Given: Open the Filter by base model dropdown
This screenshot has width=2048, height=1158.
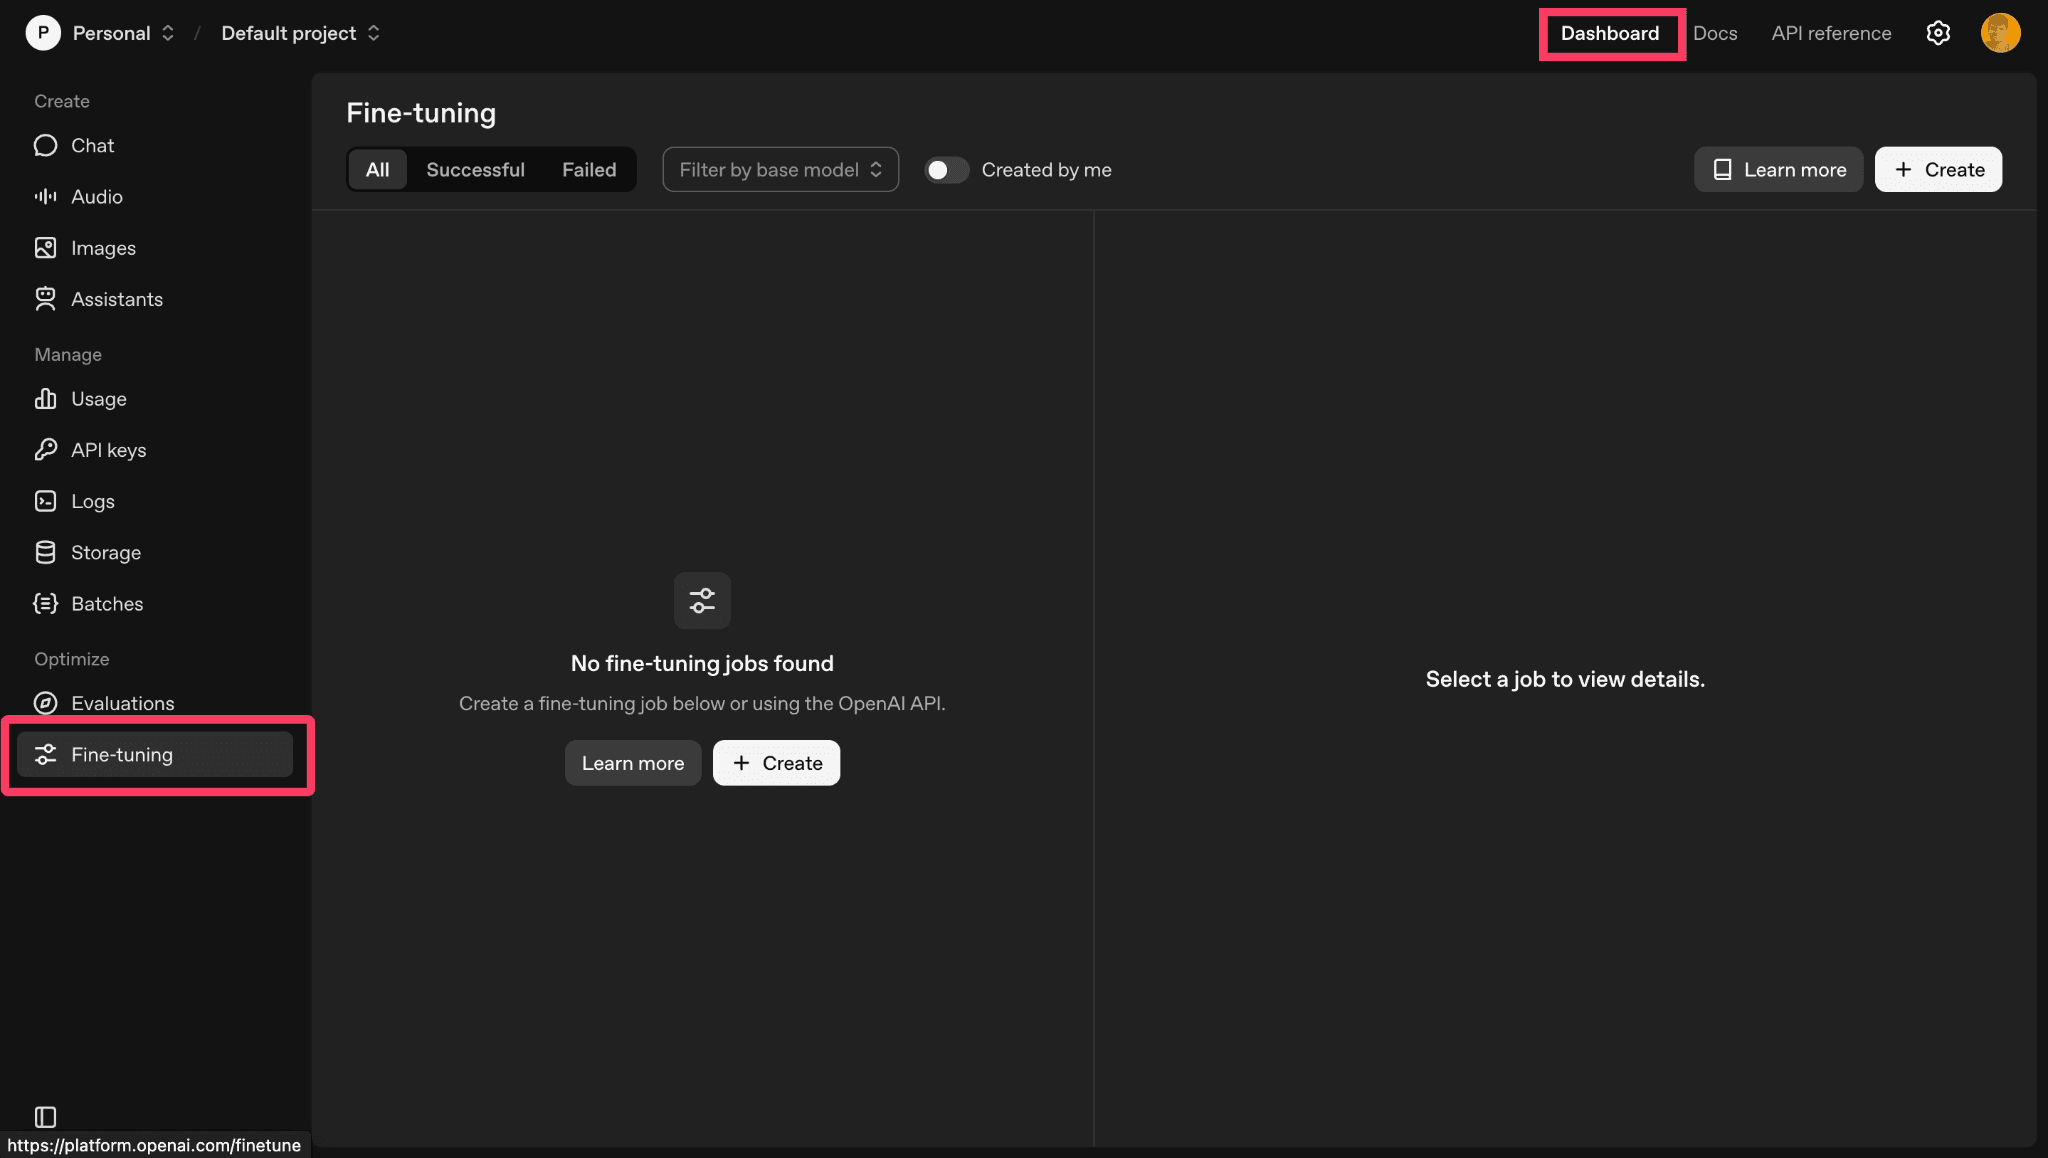Looking at the screenshot, I should coord(779,169).
